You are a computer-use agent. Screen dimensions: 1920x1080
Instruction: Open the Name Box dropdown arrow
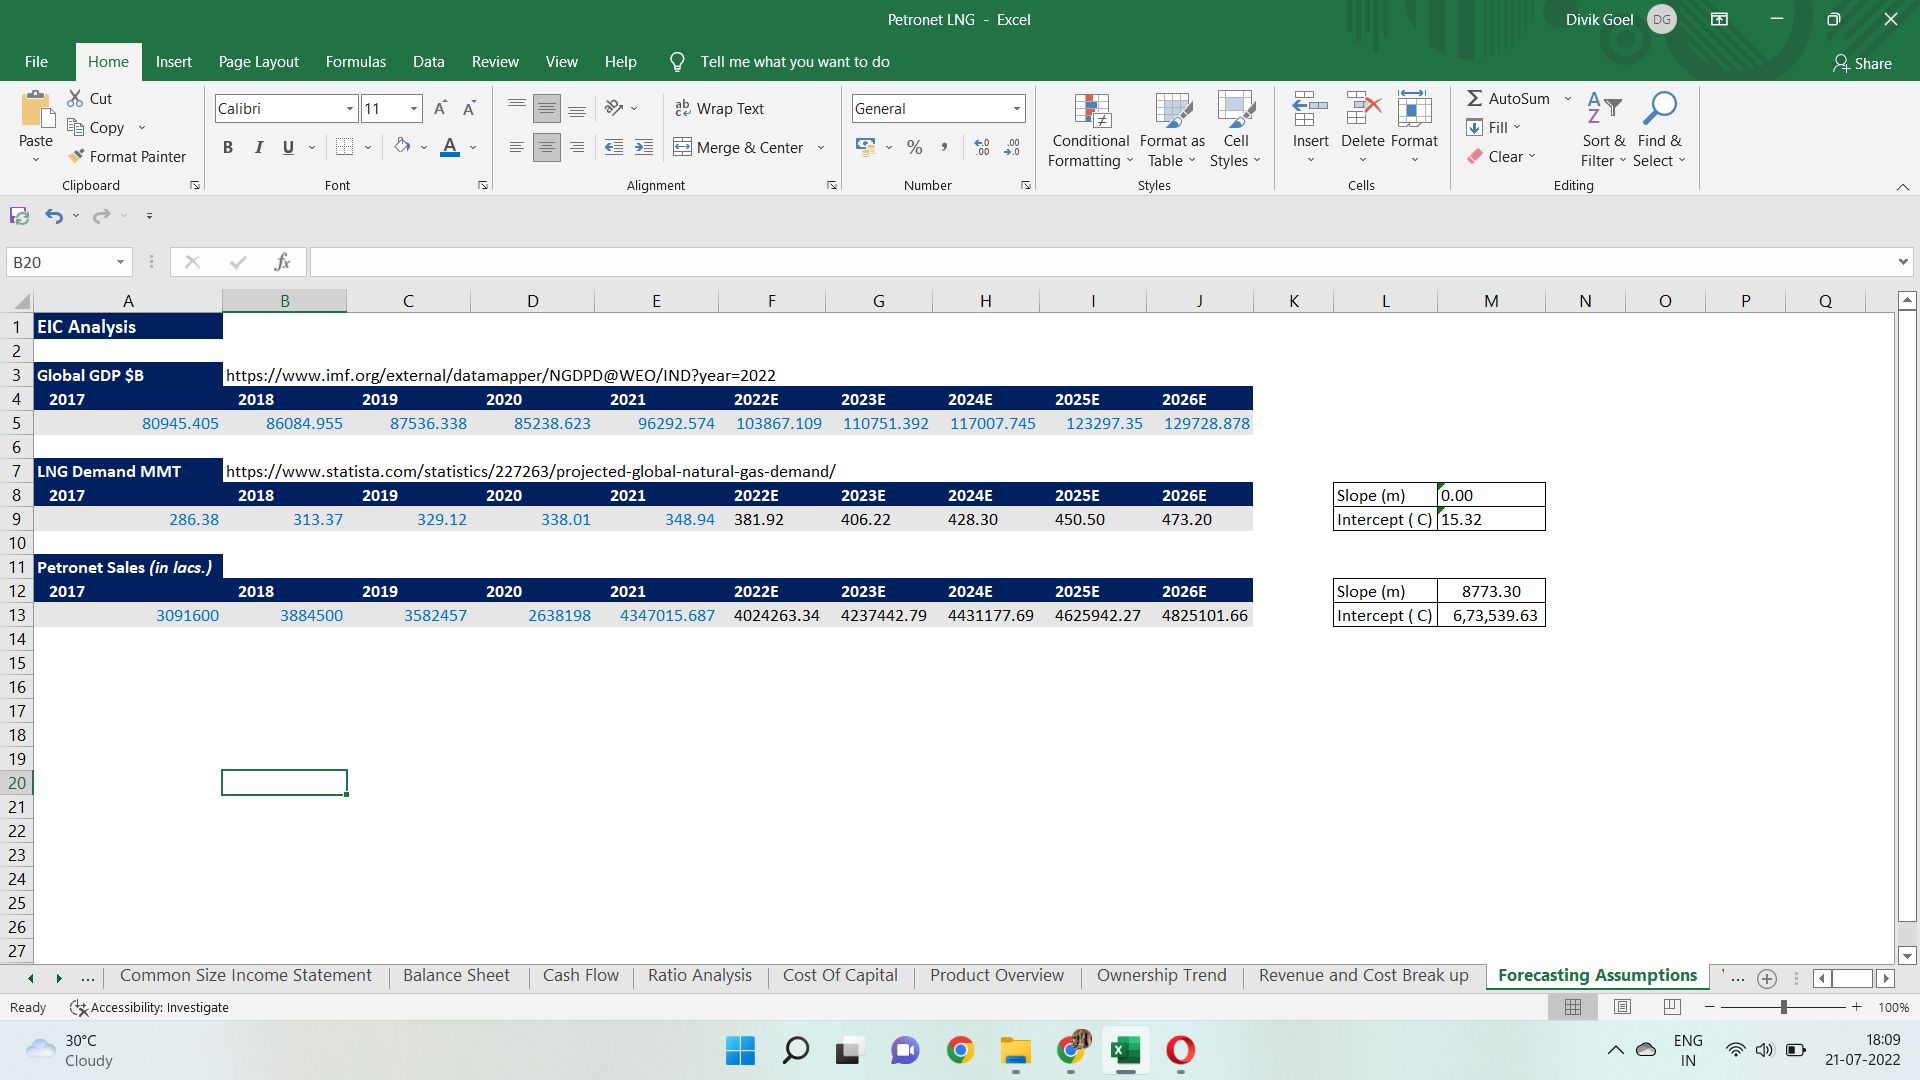[x=120, y=262]
